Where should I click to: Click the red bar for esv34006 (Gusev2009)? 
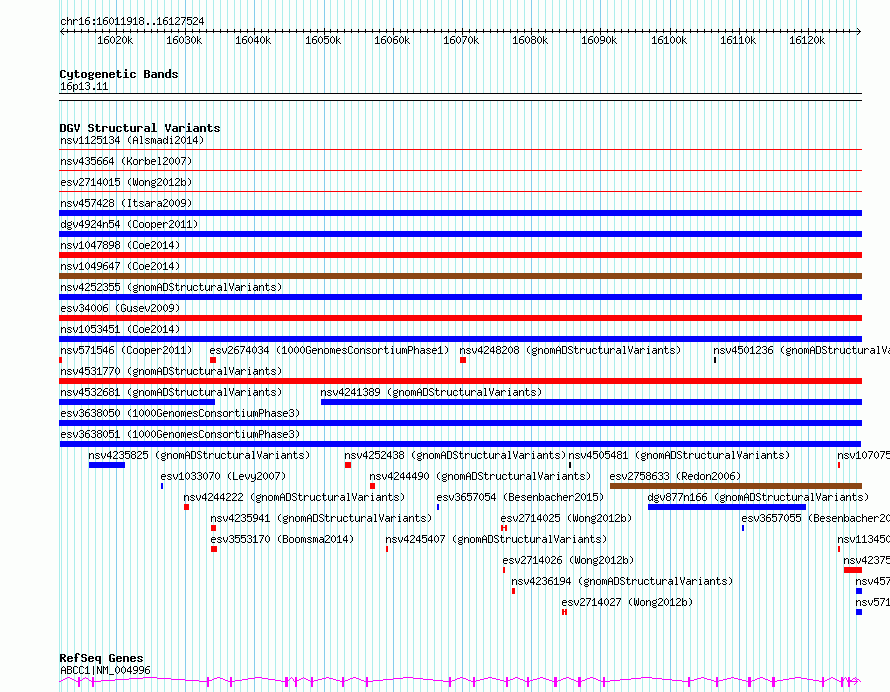coord(460,318)
